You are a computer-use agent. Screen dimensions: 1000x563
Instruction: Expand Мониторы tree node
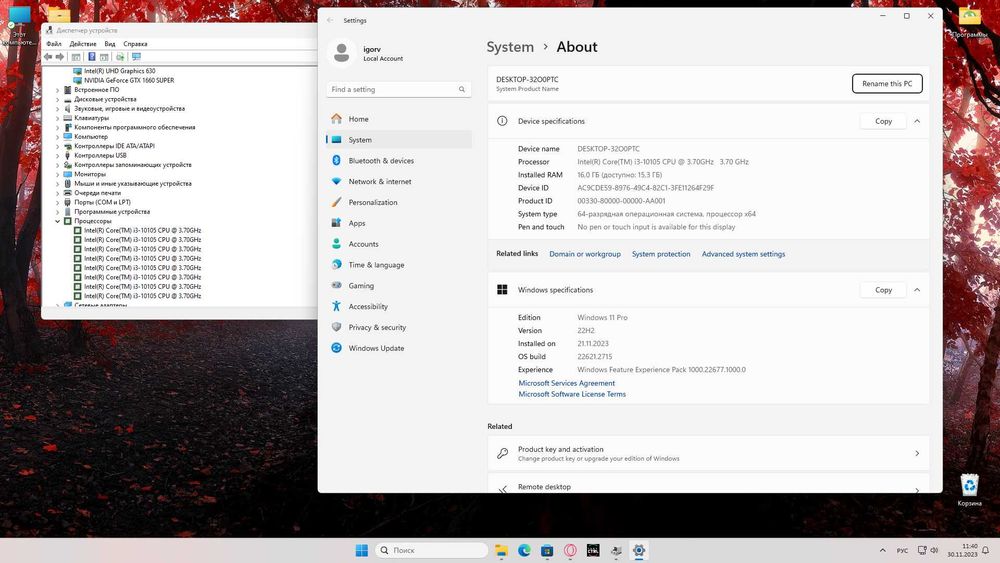(57, 174)
